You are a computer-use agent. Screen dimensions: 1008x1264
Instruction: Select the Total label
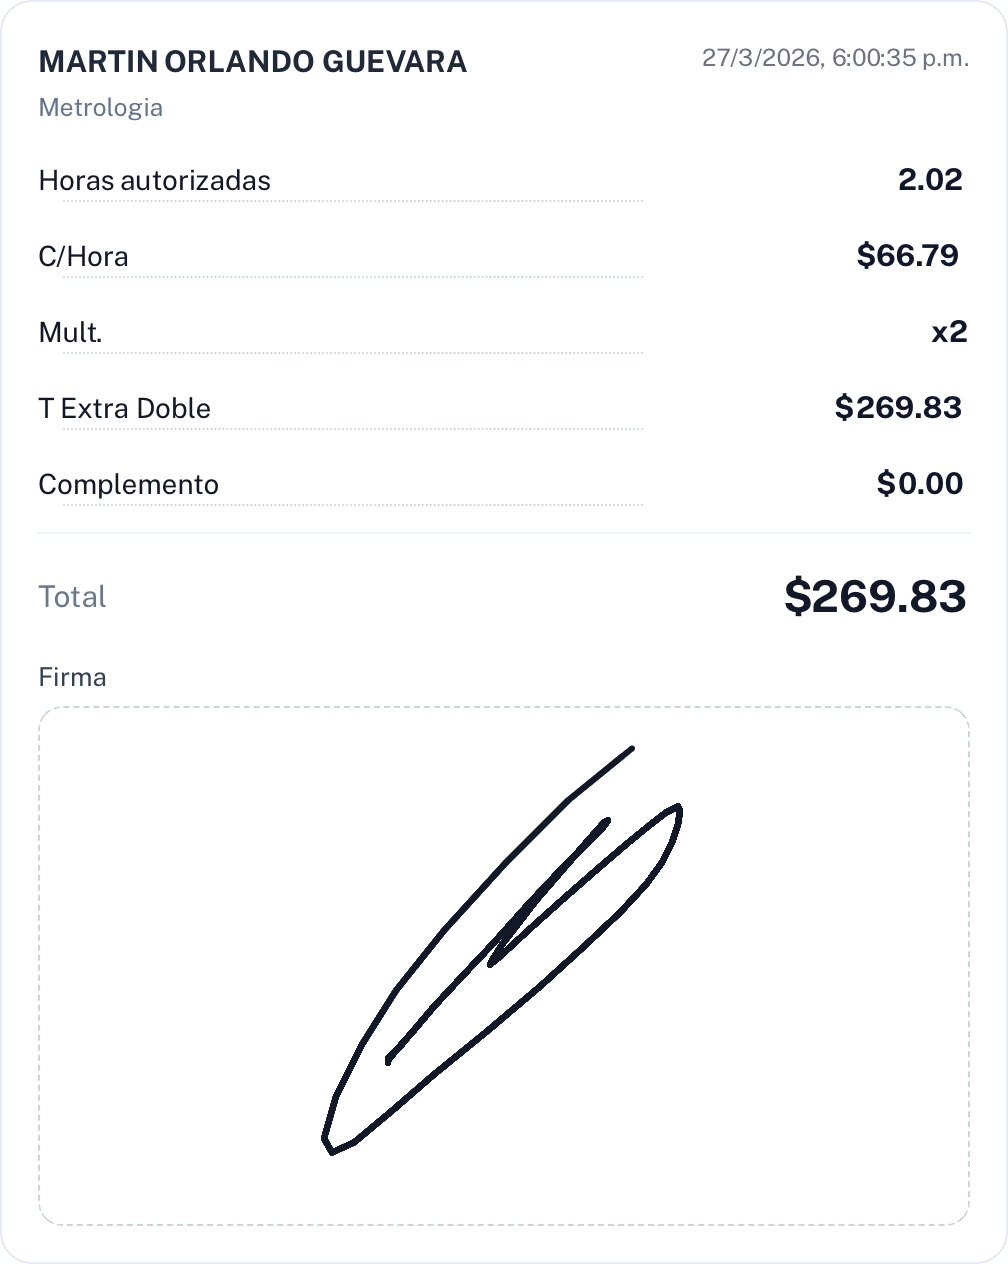(72, 597)
